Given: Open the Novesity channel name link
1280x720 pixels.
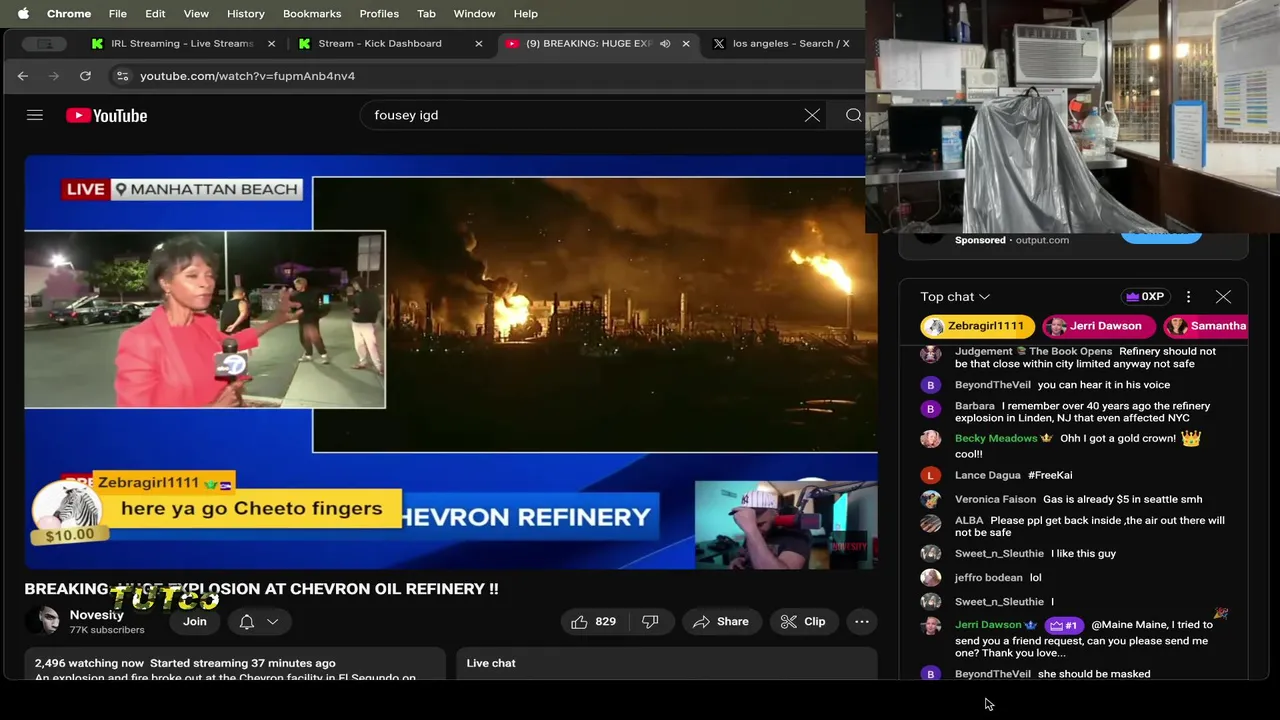Looking at the screenshot, I should pos(97,615).
